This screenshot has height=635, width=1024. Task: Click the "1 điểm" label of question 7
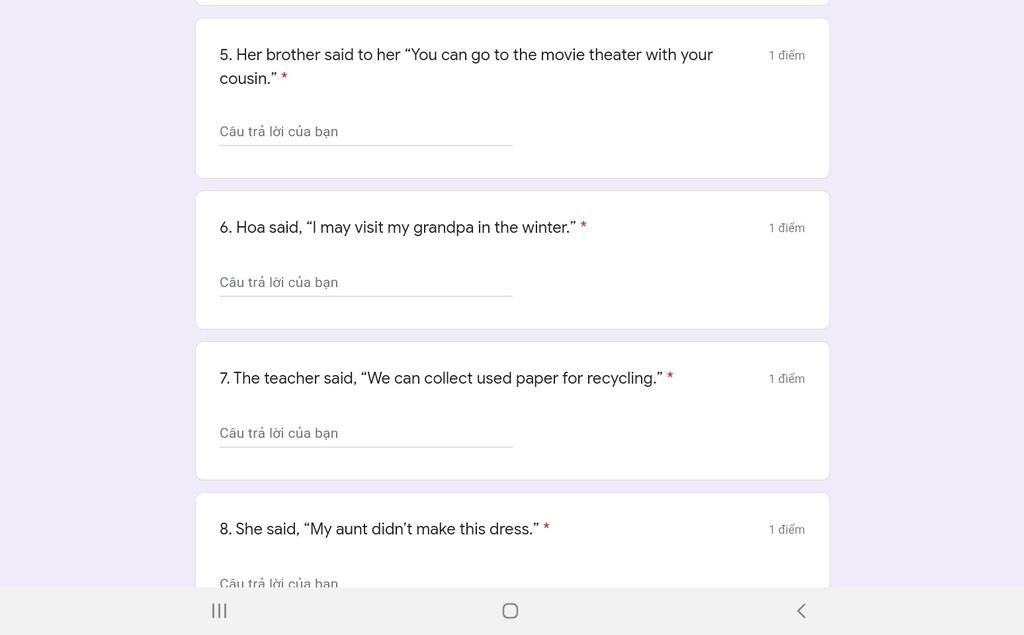pos(786,379)
